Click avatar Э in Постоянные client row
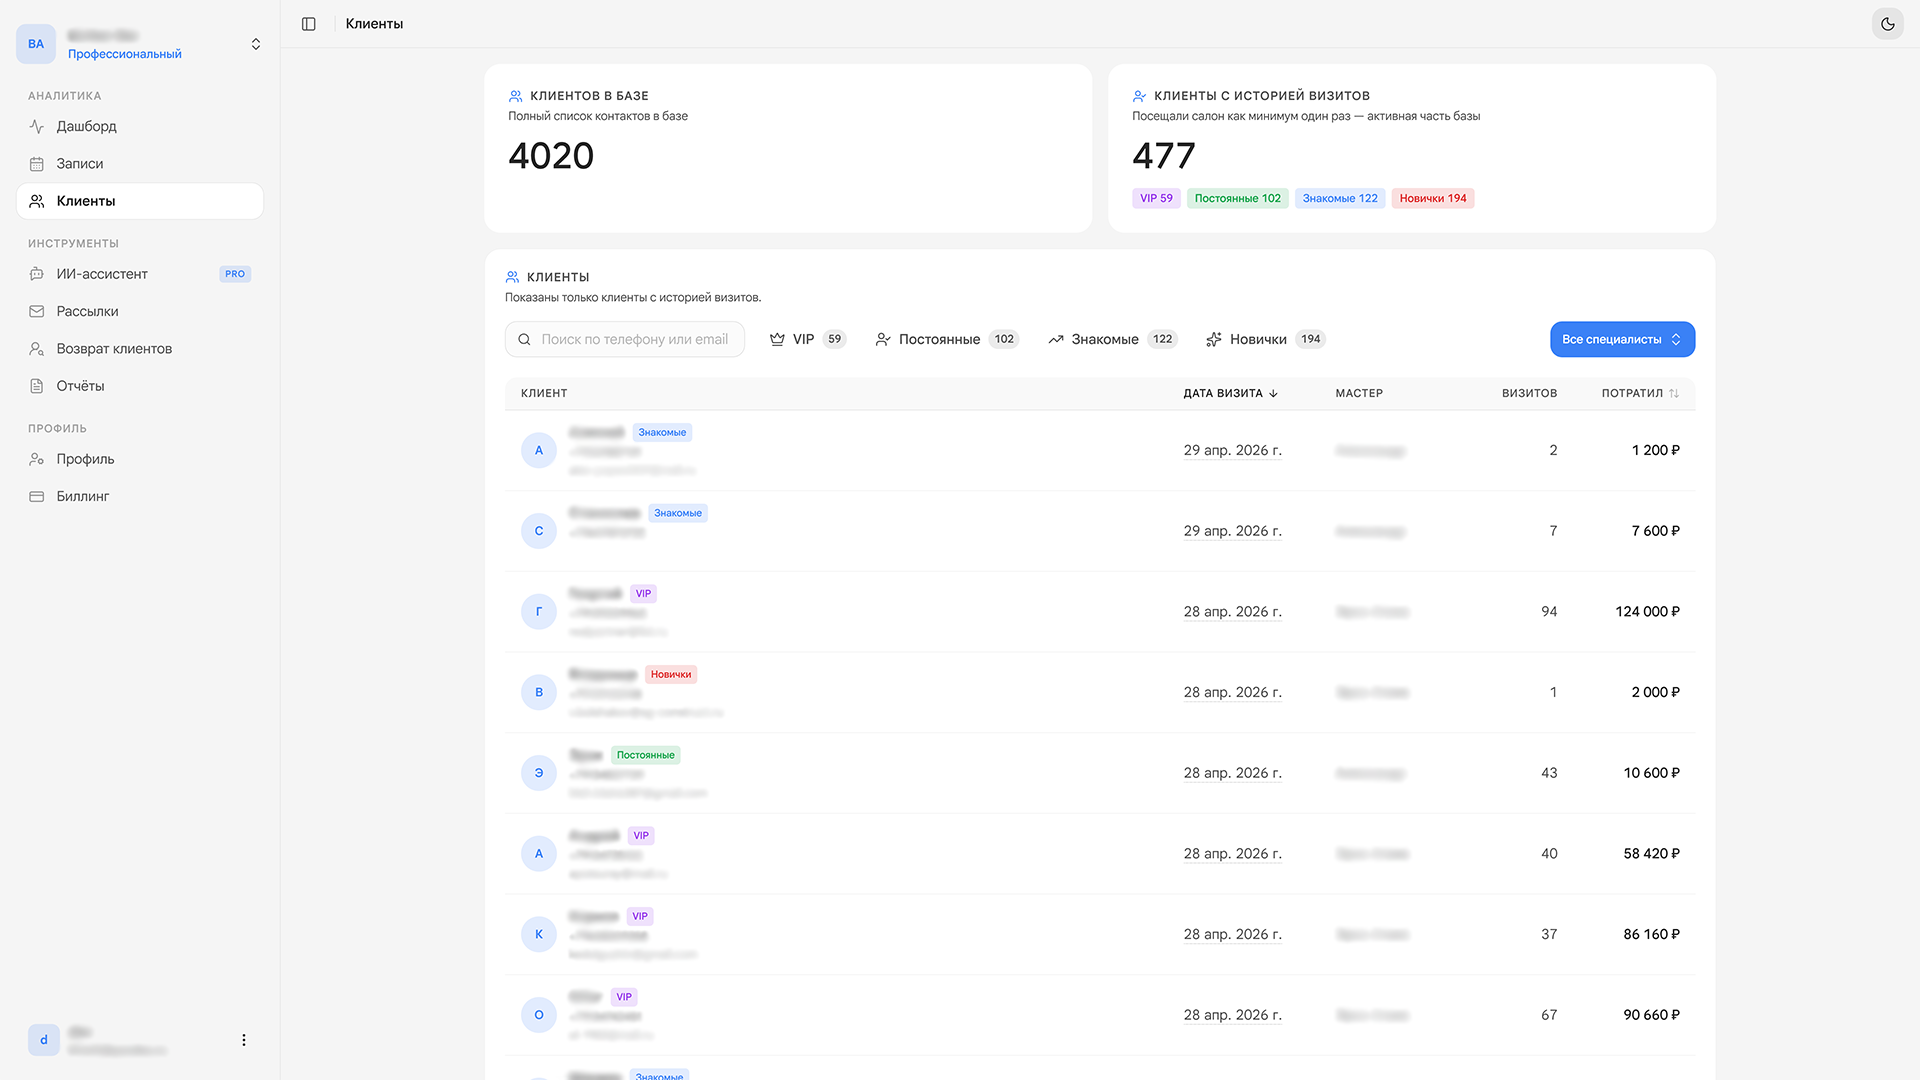 coord(539,773)
